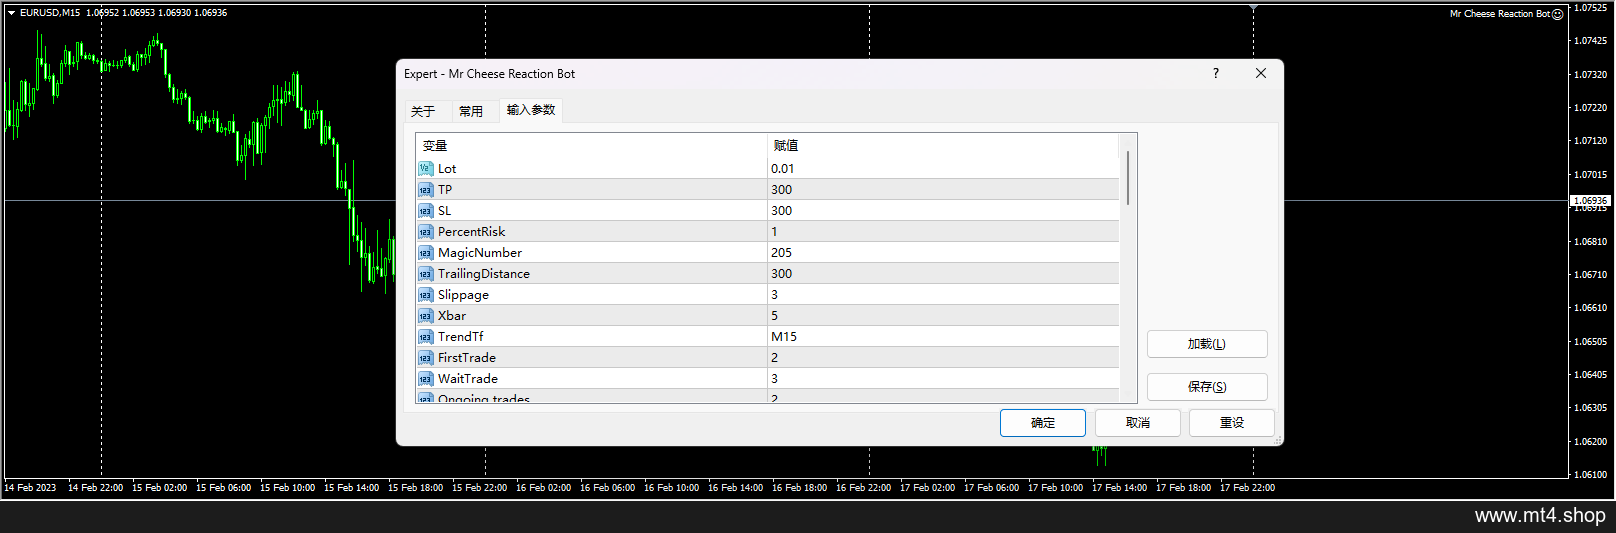Click the Lot variable name

click(x=447, y=169)
